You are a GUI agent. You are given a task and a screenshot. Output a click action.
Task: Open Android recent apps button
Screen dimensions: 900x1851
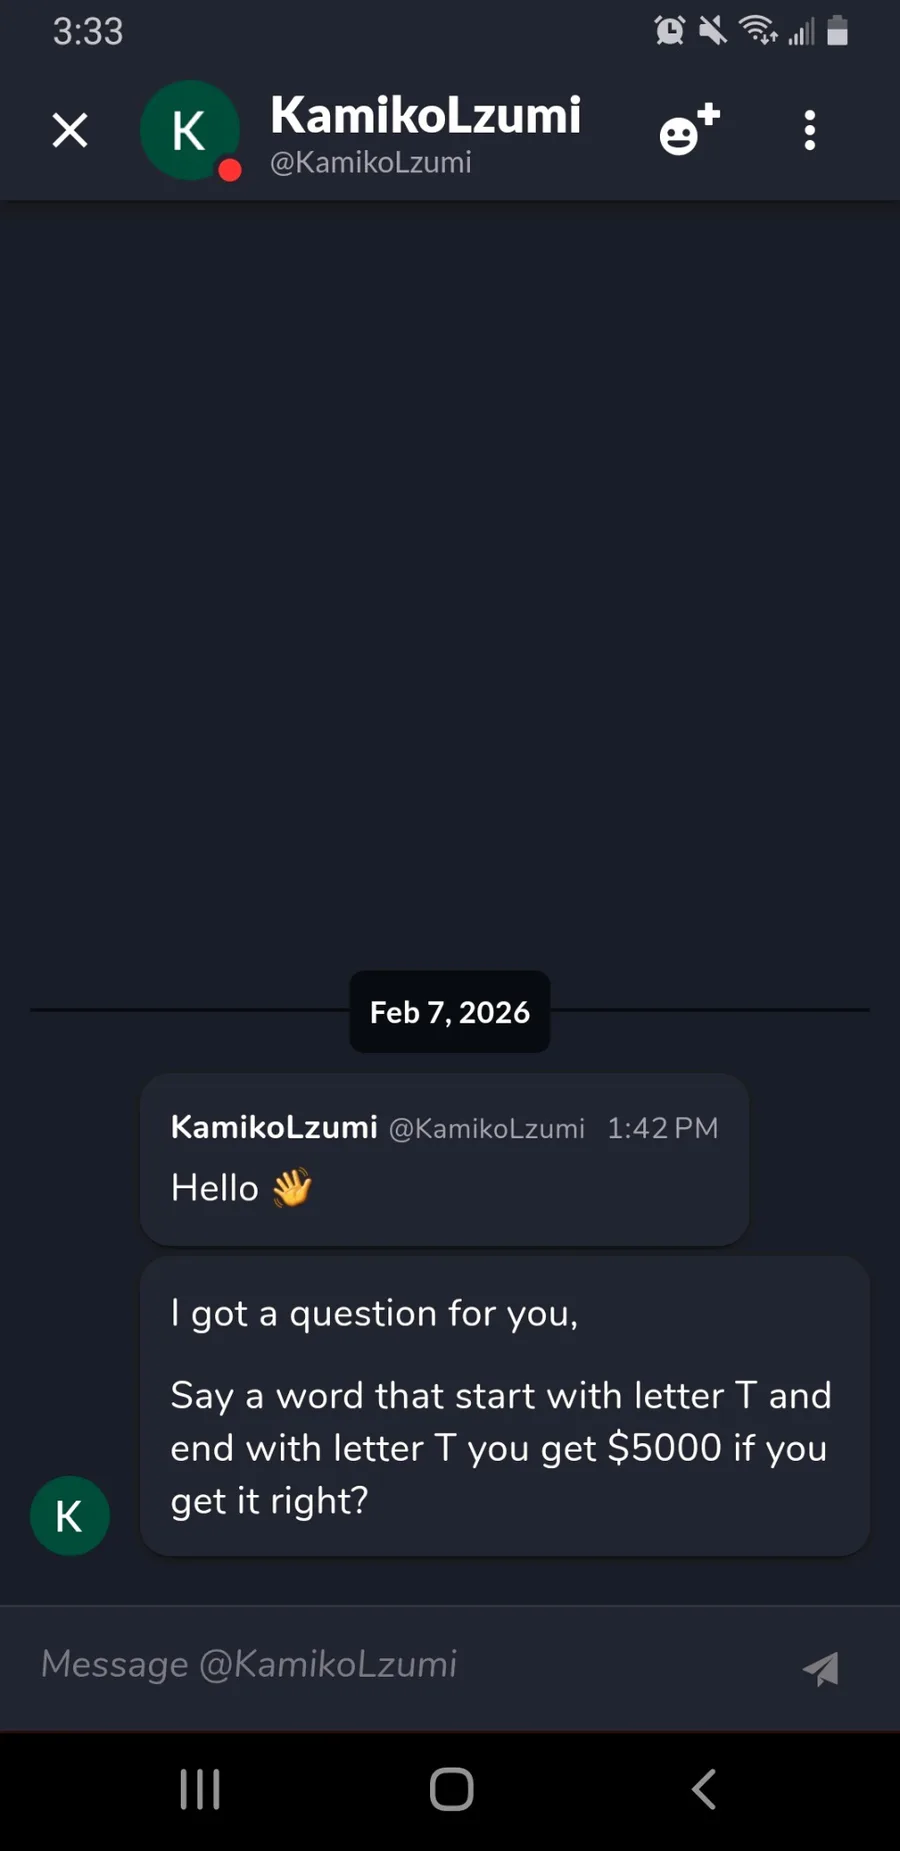pyautogui.click(x=200, y=1789)
